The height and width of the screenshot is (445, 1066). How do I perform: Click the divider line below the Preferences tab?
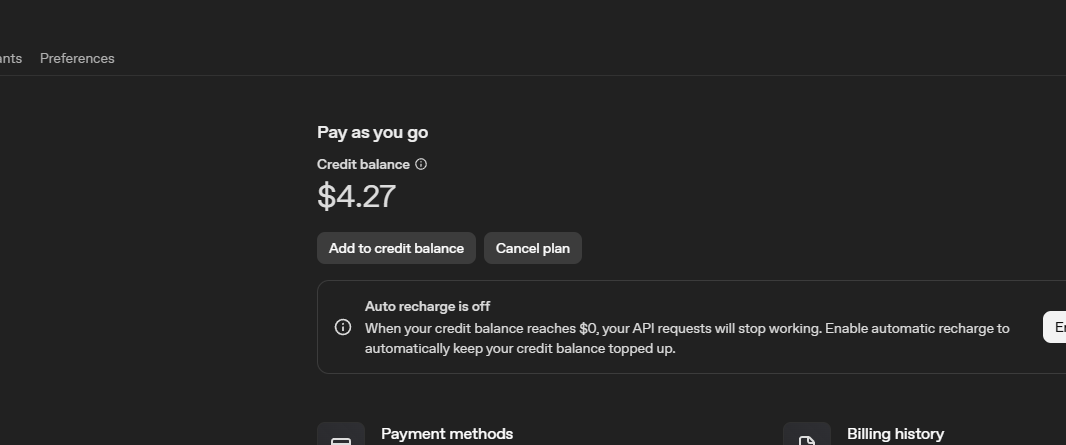pyautogui.click(x=77, y=75)
